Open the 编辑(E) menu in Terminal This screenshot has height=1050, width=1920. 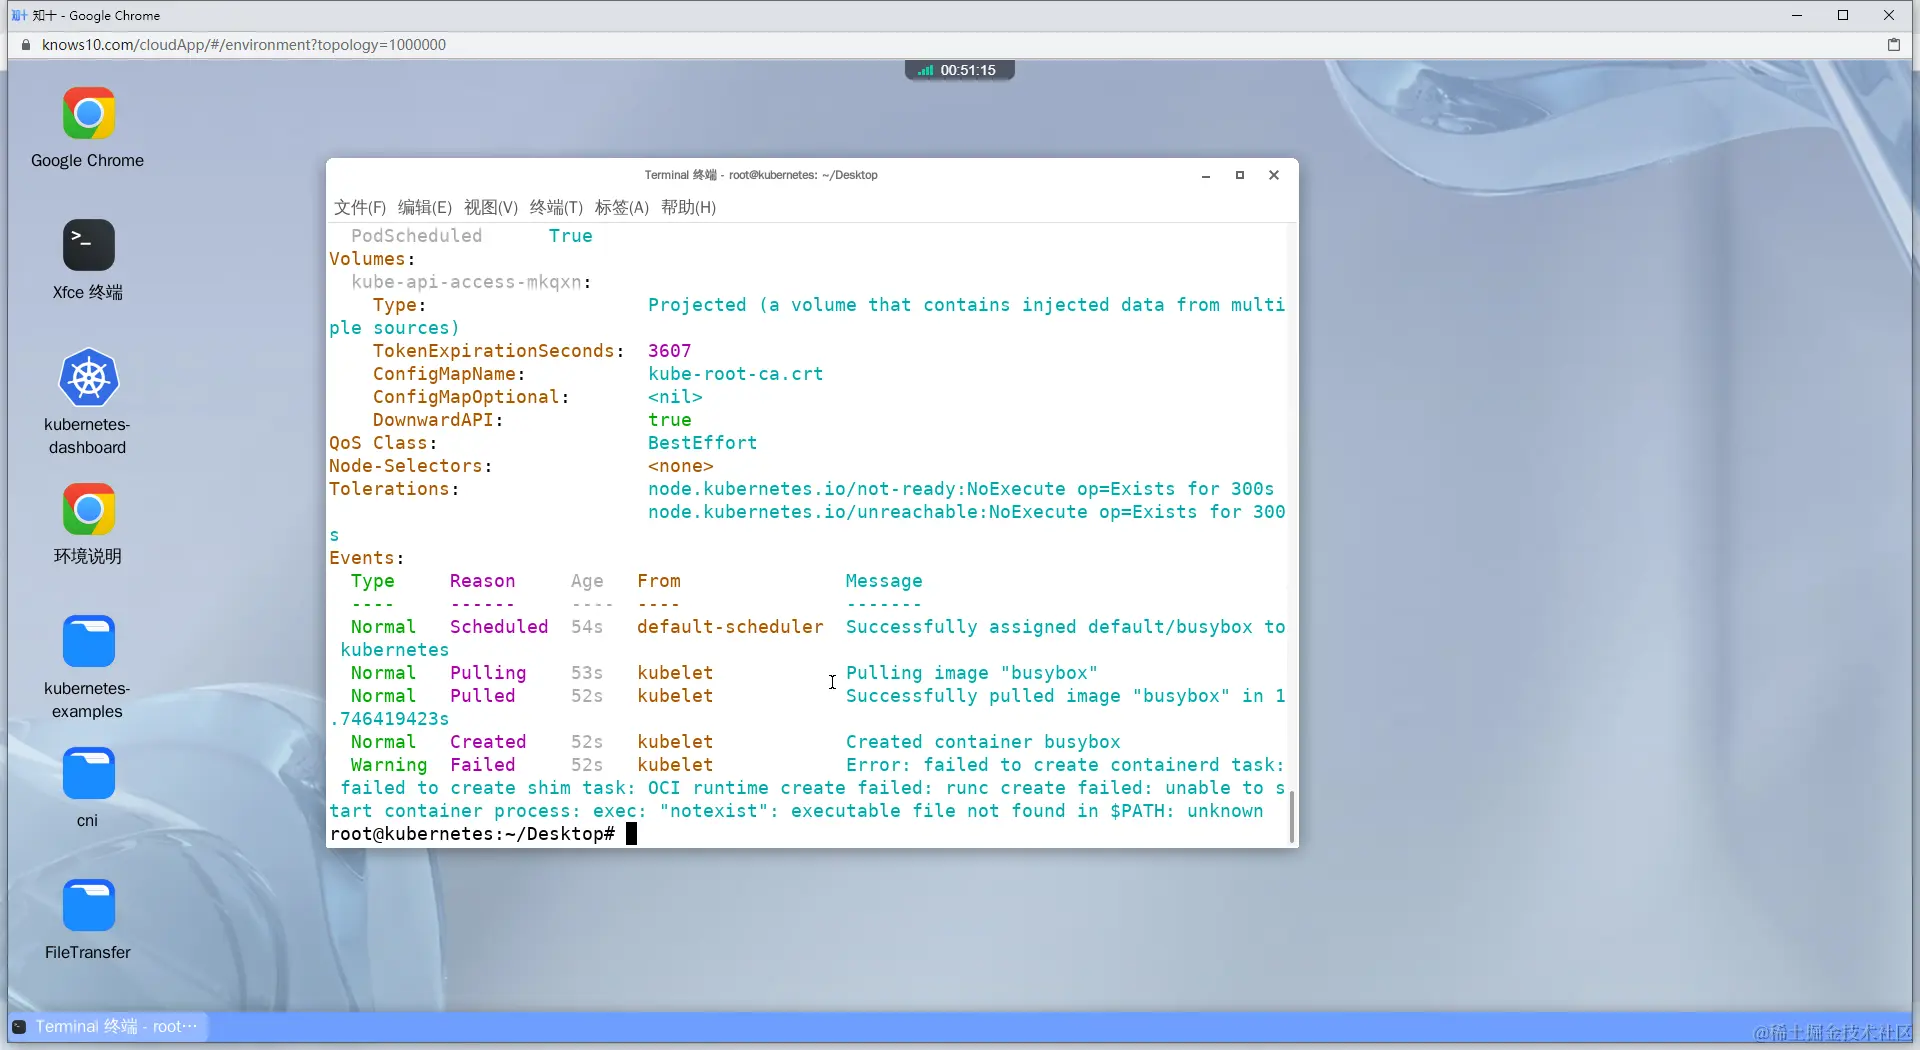coord(425,207)
